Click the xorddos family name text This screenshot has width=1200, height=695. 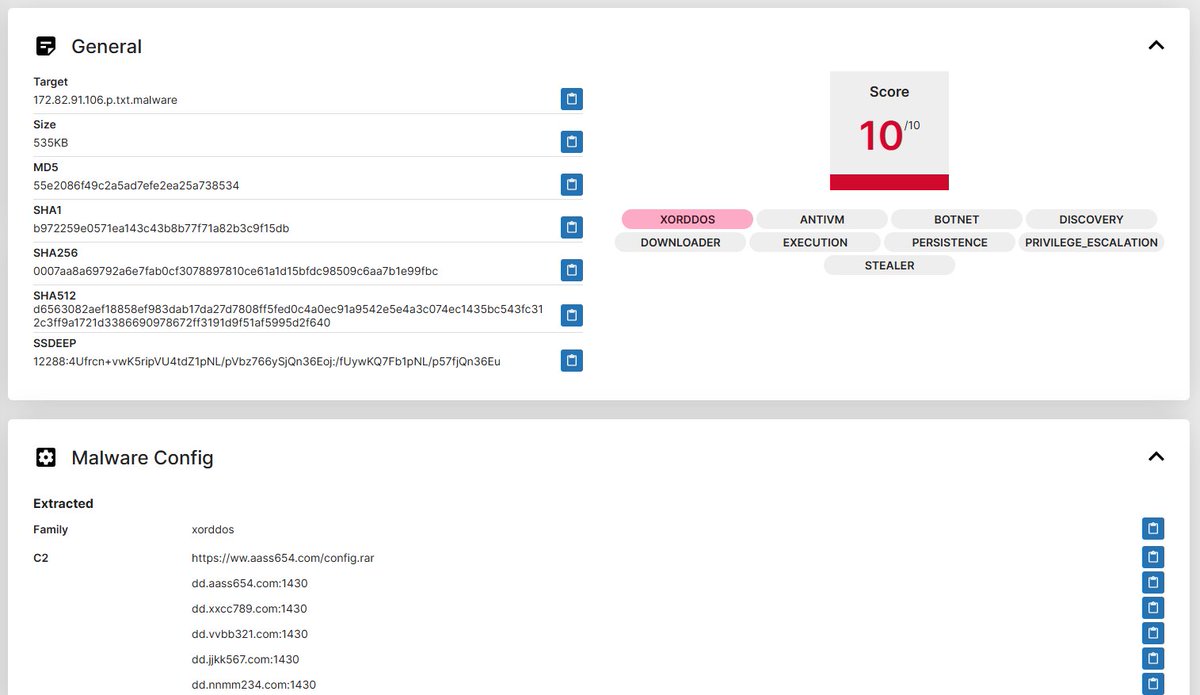[x=213, y=529]
